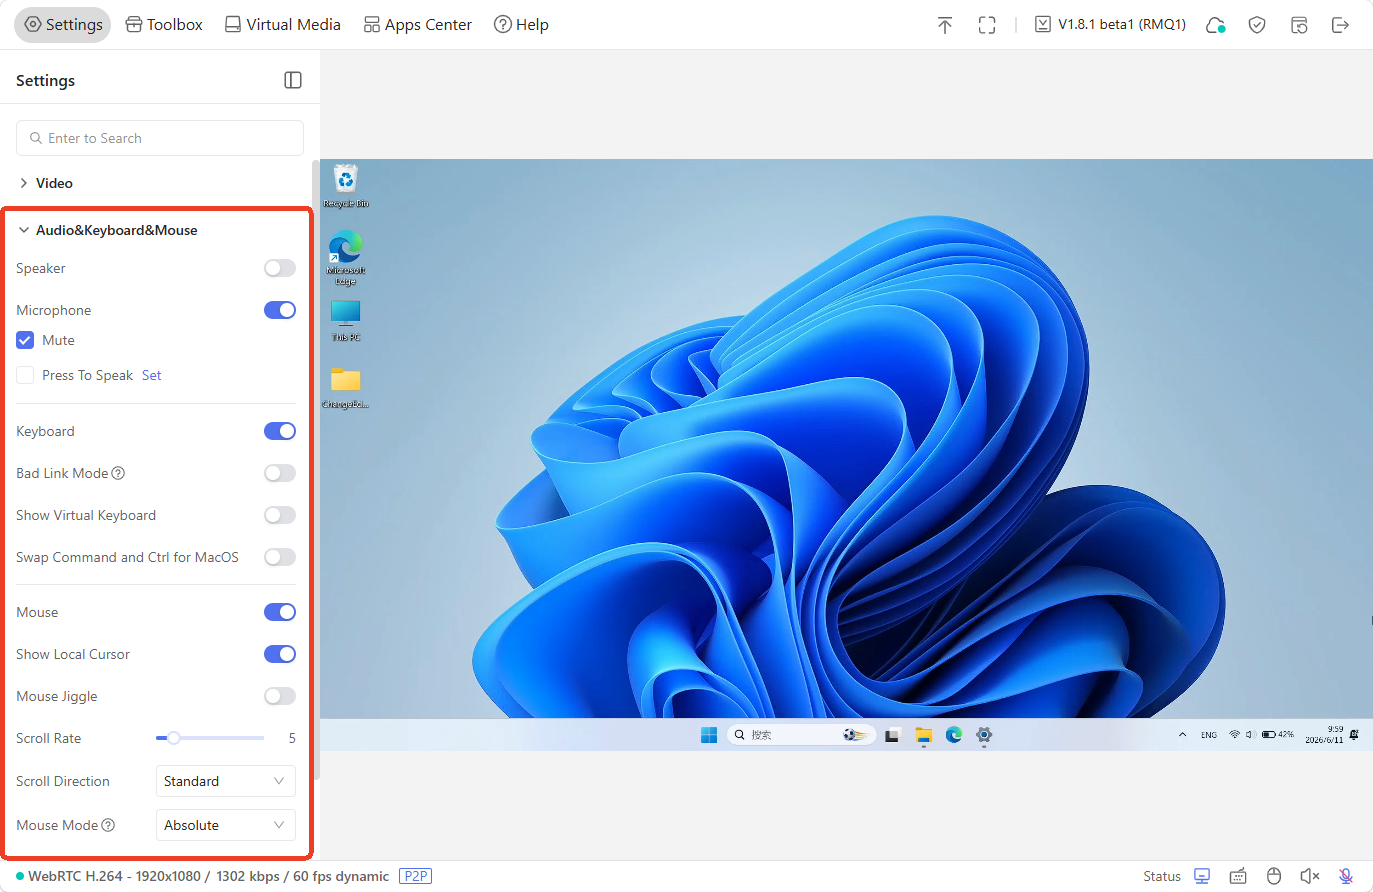Click the Bad Link Mode help icon
The width and height of the screenshot is (1373, 892).
coord(118,473)
